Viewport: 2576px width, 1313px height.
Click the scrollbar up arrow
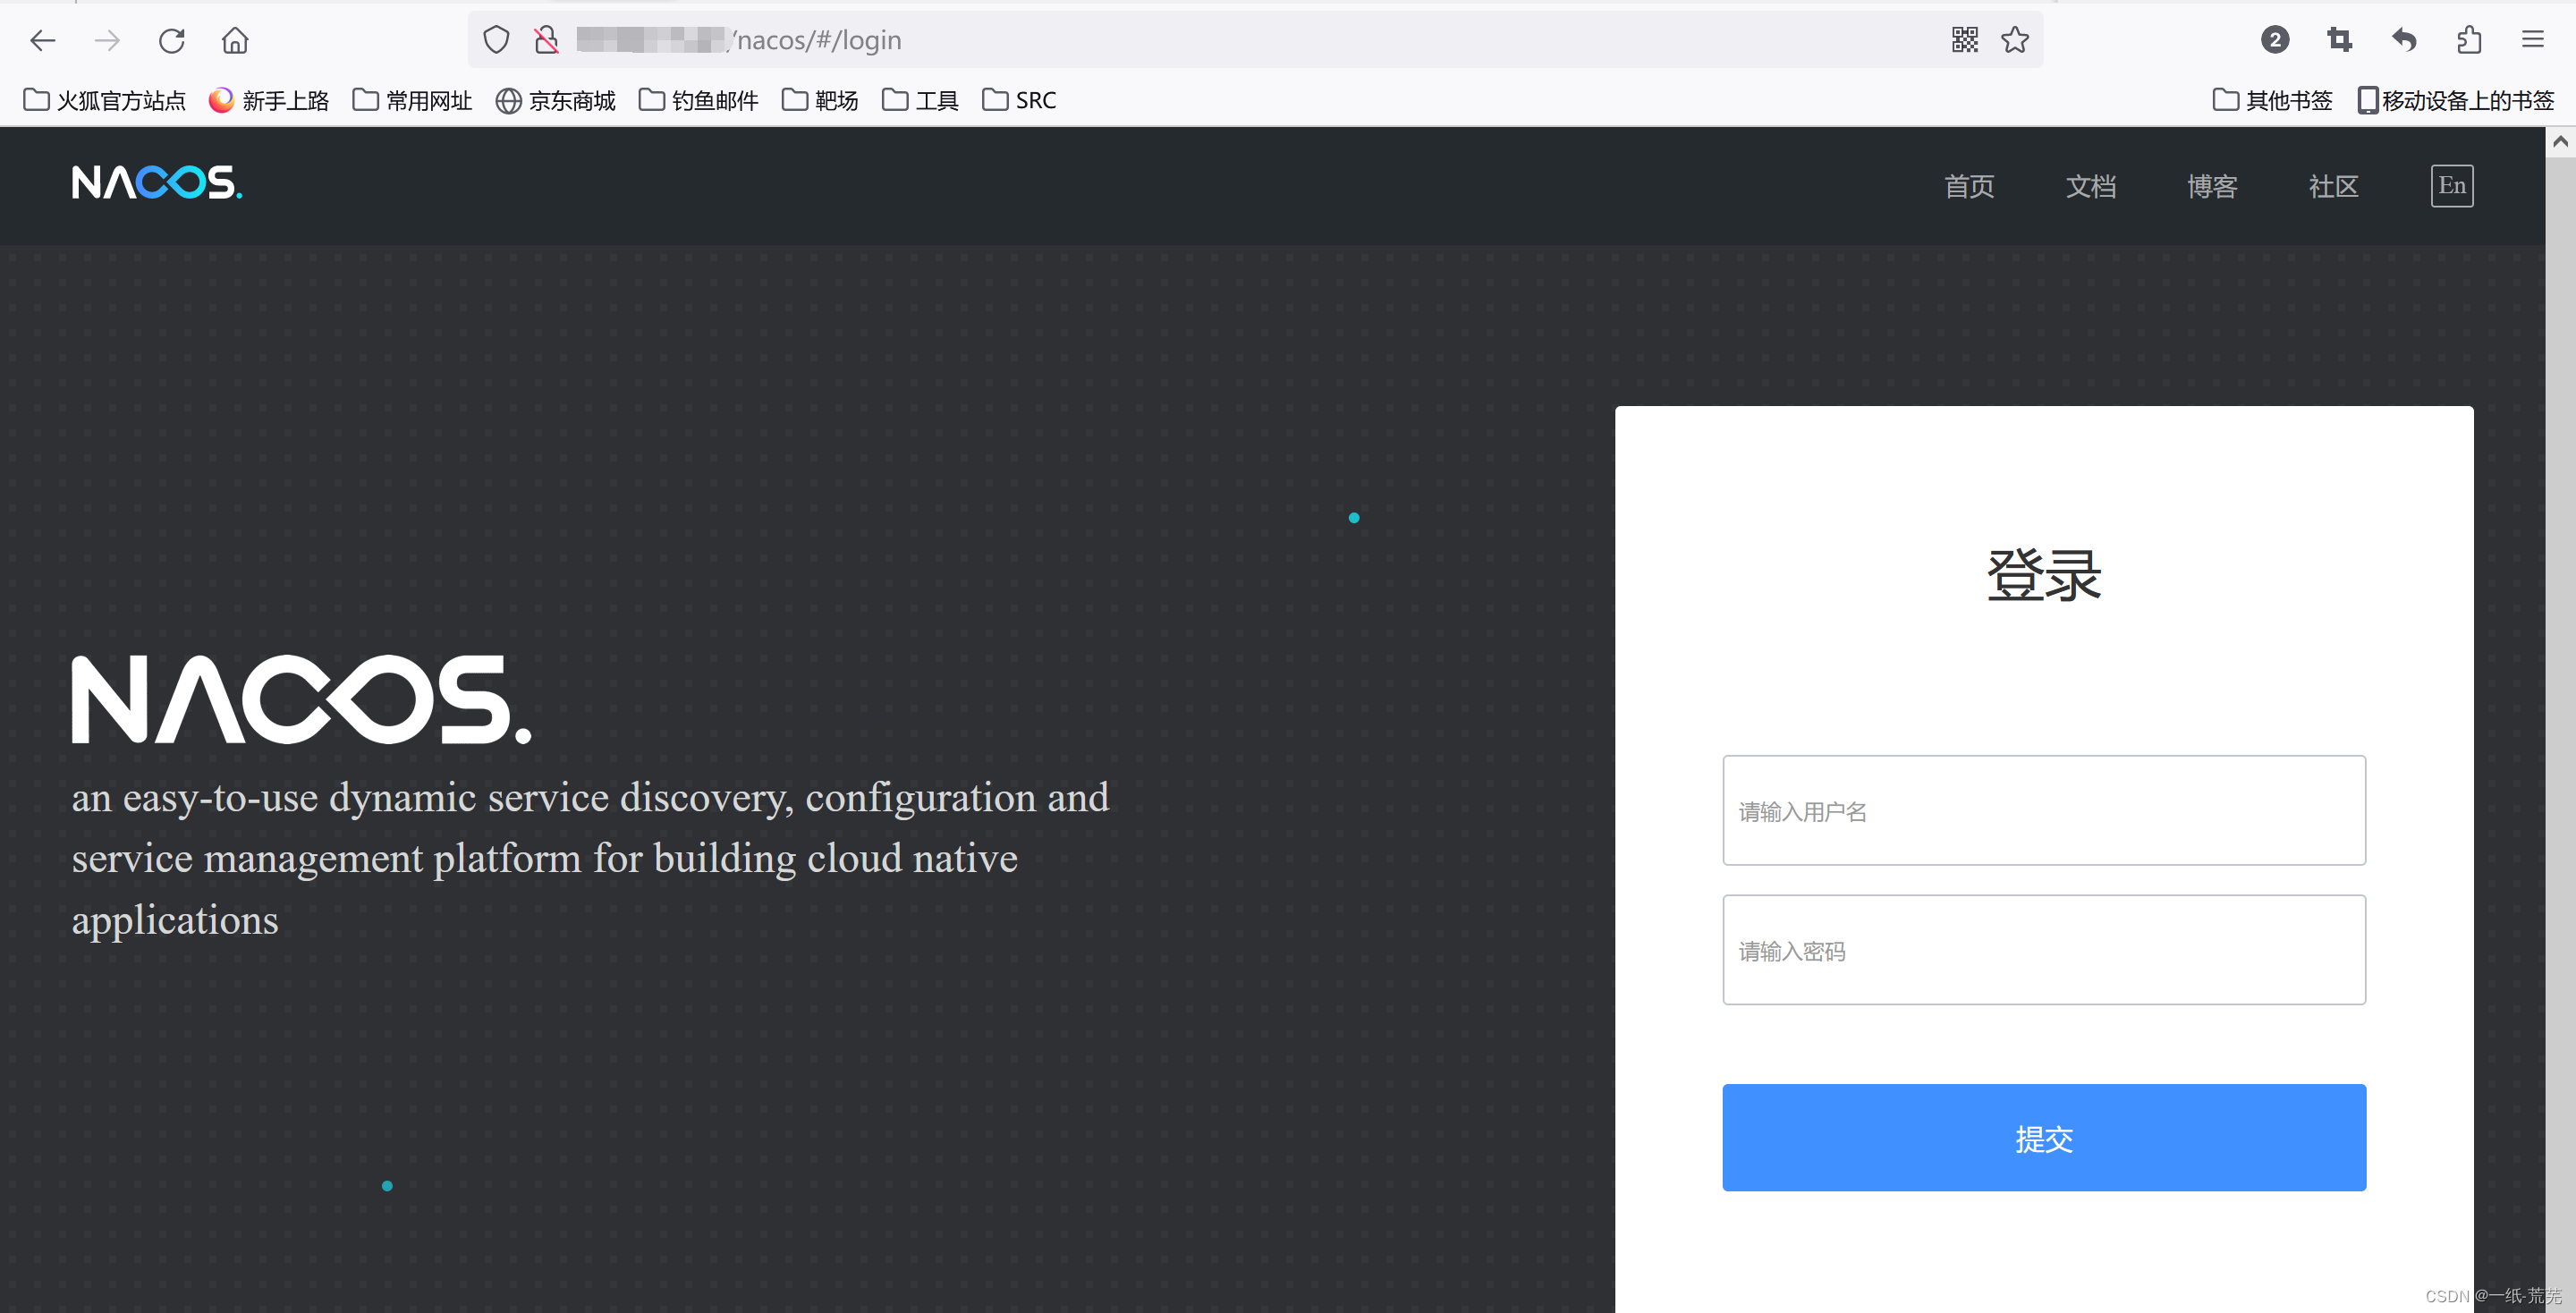pos(2559,141)
